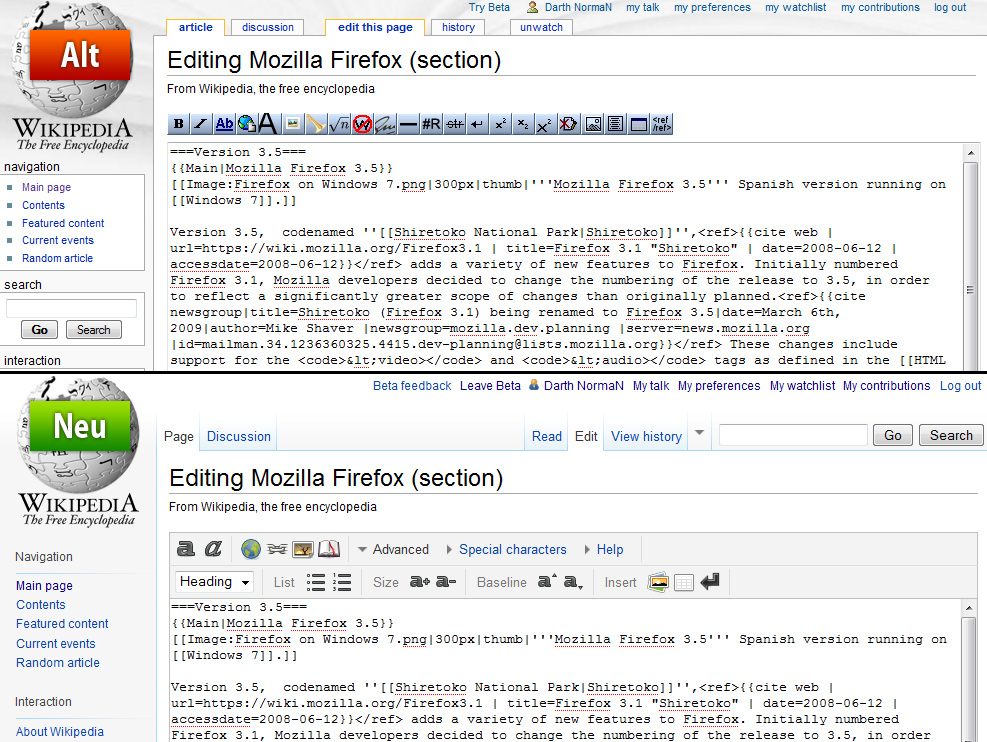Click Search button in new header

(x=950, y=436)
